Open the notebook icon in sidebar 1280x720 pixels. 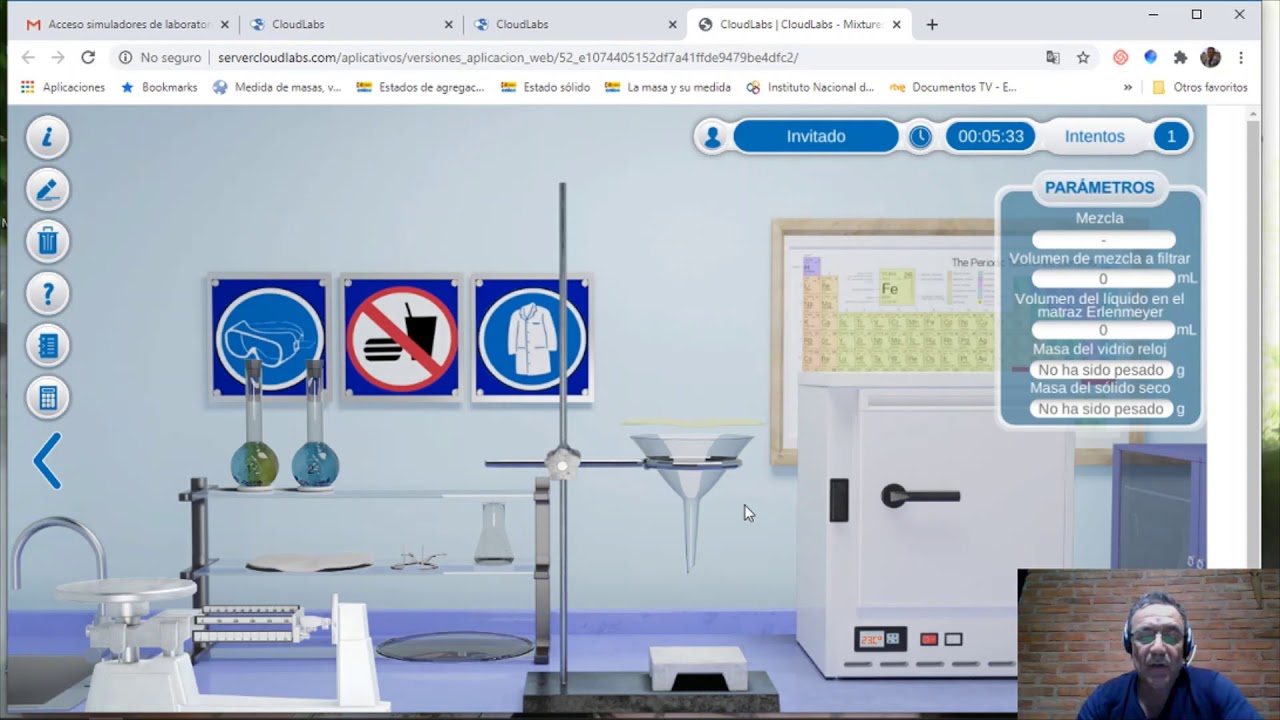coord(47,346)
